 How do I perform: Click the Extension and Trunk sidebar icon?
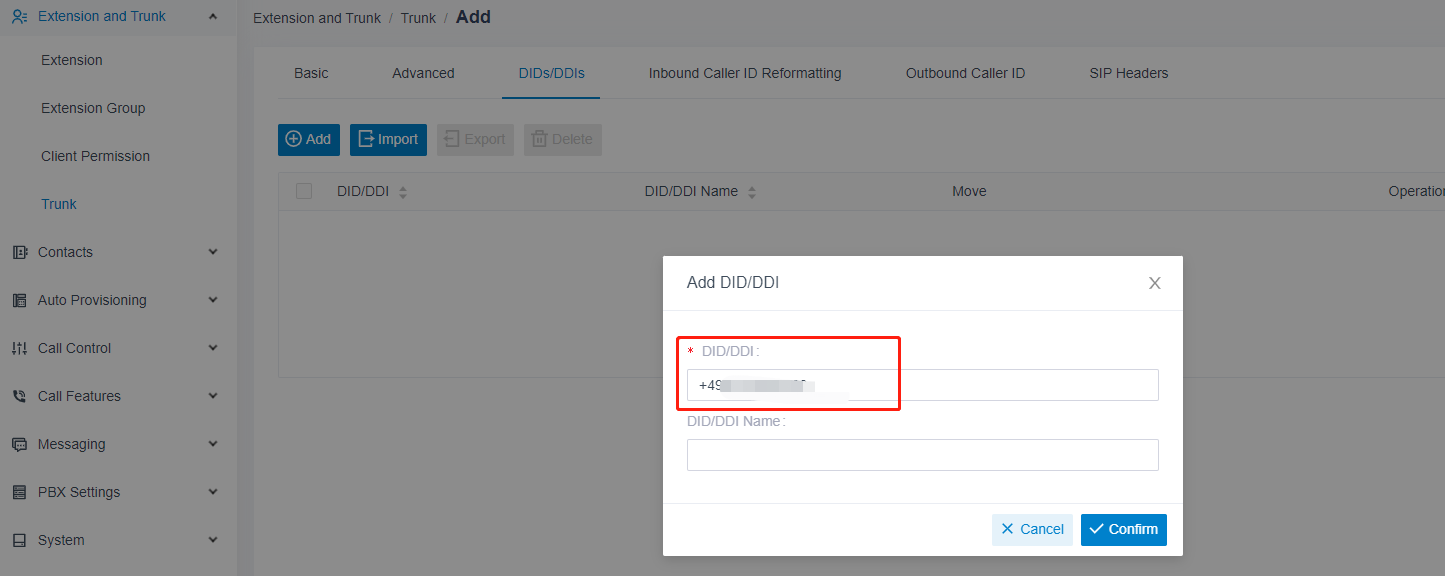point(19,16)
